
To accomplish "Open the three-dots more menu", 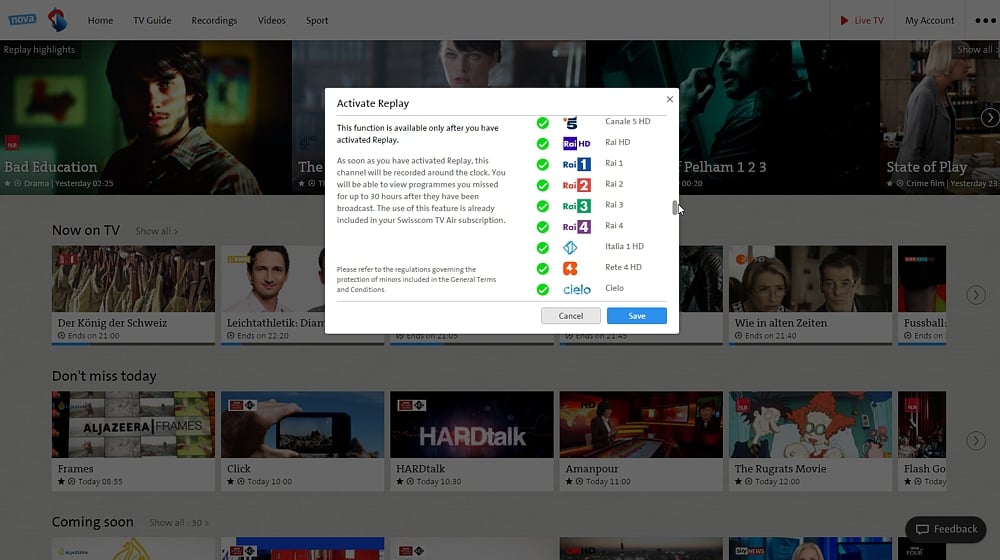I will [x=985, y=20].
